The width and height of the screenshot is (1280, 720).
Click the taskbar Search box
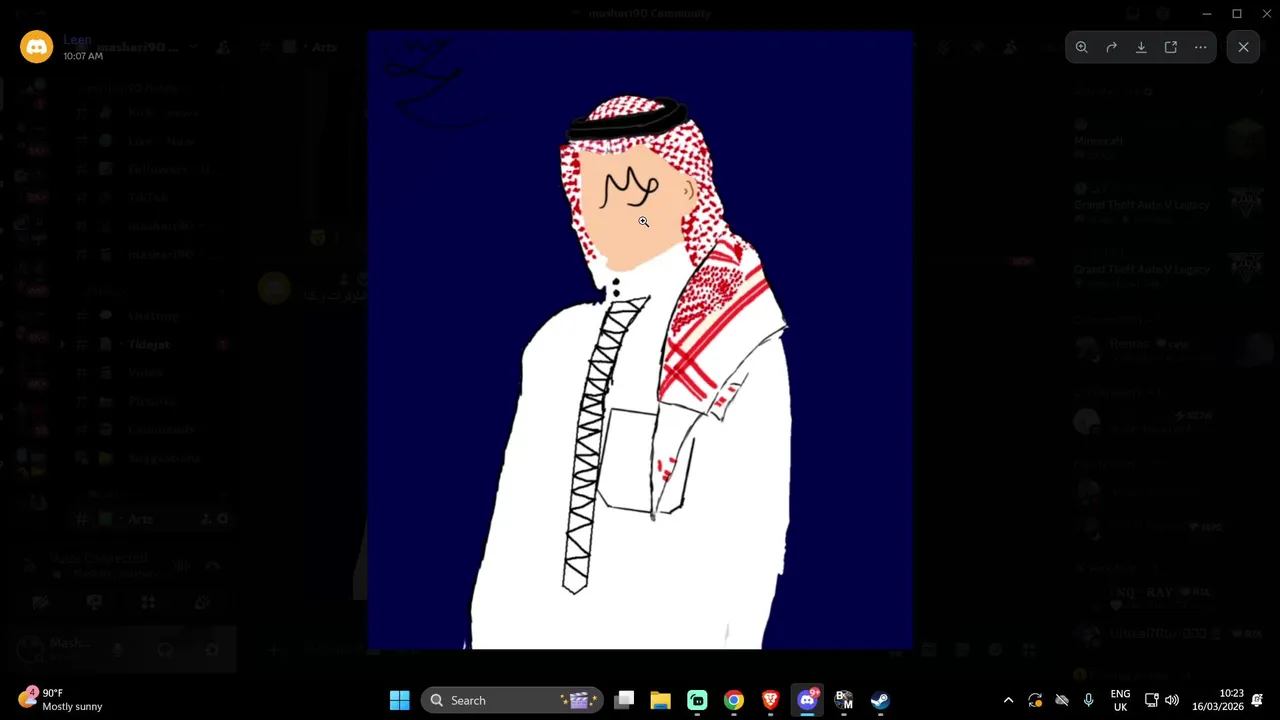[513, 700]
